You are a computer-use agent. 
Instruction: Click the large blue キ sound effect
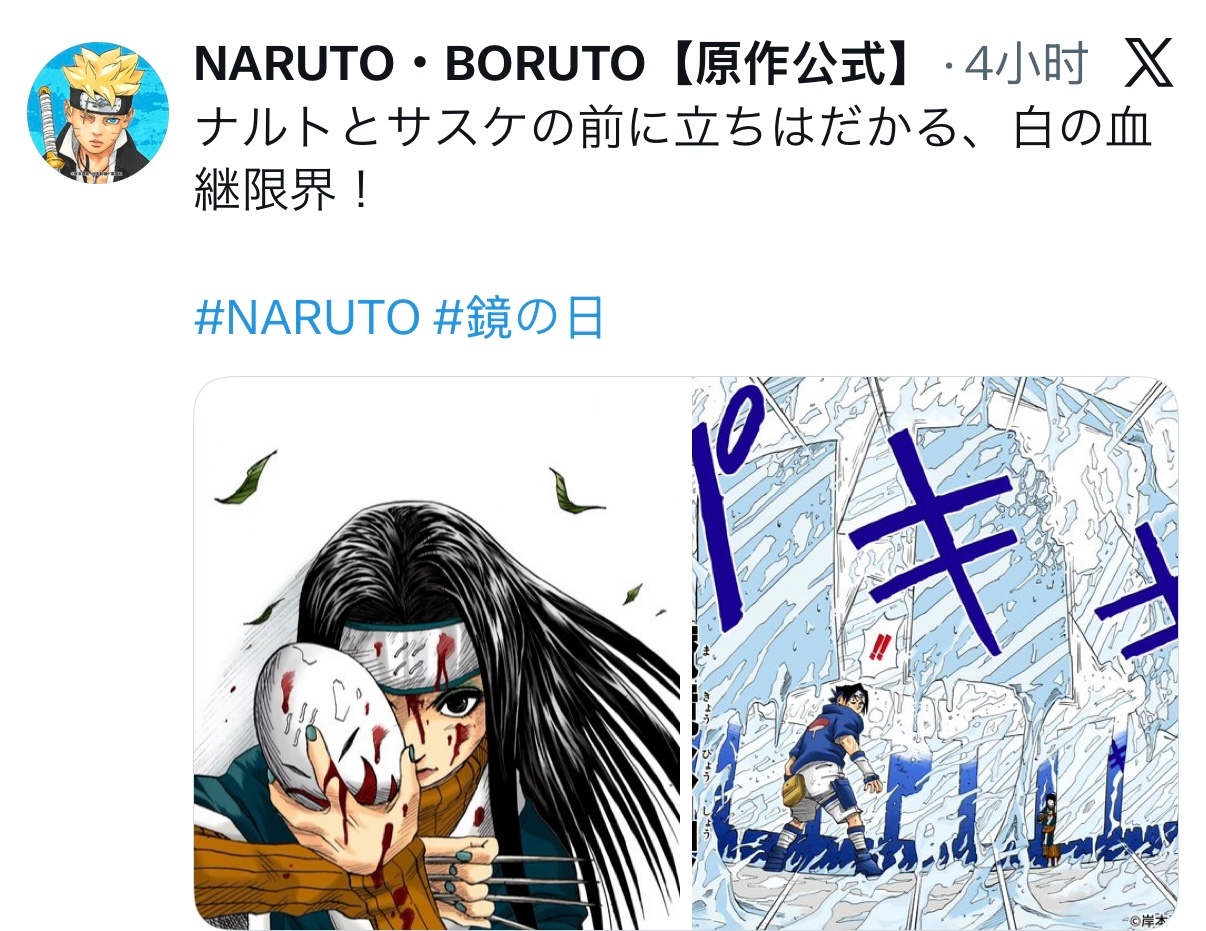tap(936, 541)
